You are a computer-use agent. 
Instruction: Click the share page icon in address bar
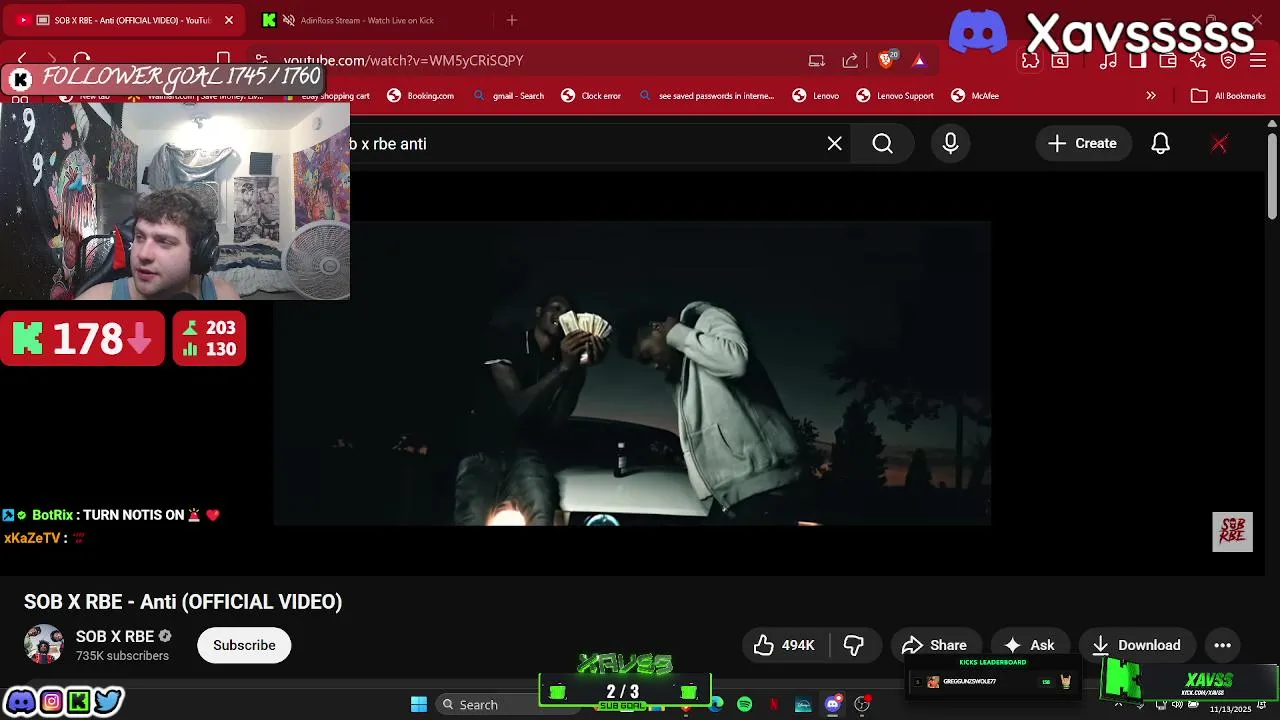[850, 60]
